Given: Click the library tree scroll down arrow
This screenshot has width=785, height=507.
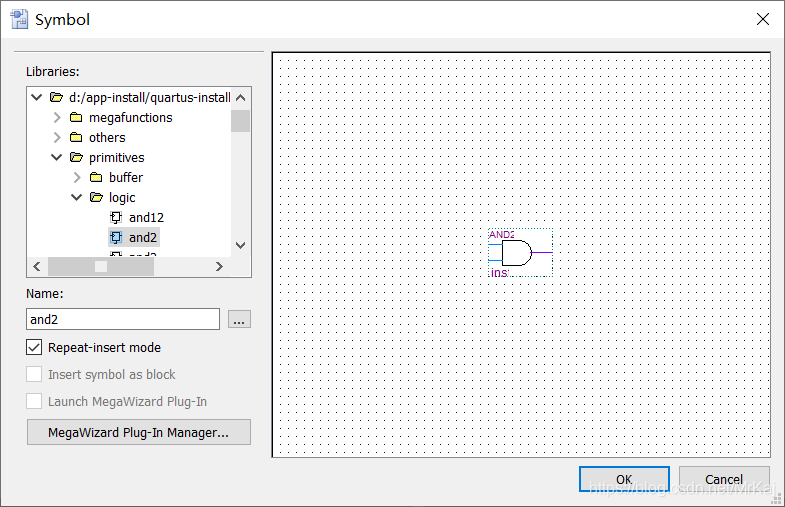Looking at the screenshot, I should (x=241, y=245).
